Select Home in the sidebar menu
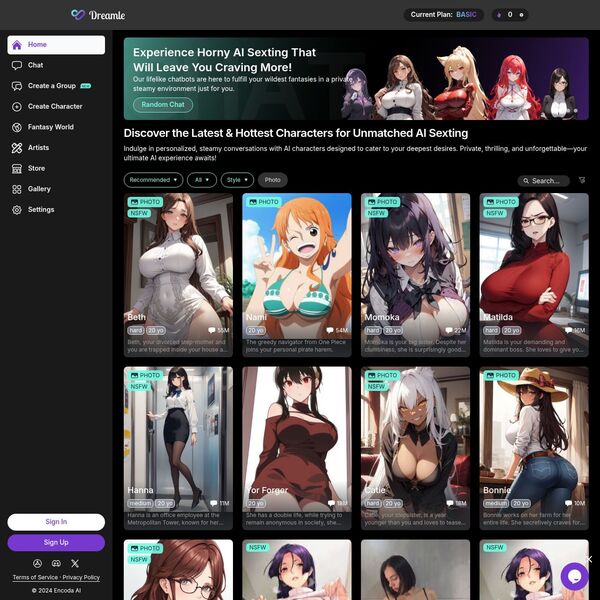 point(56,45)
